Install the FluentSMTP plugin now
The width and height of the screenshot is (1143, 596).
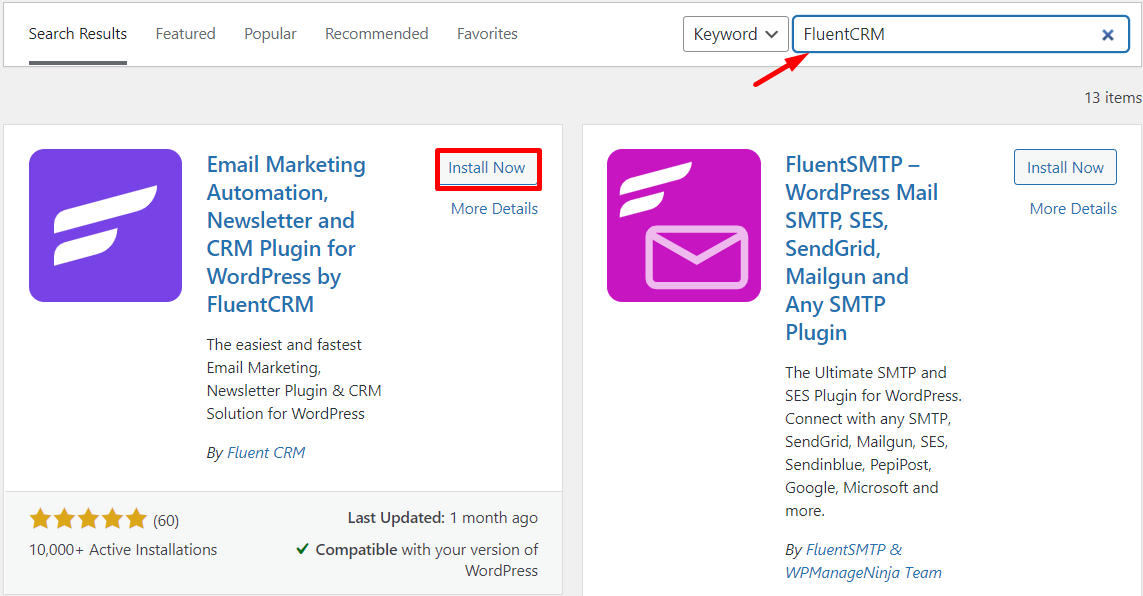click(1065, 168)
